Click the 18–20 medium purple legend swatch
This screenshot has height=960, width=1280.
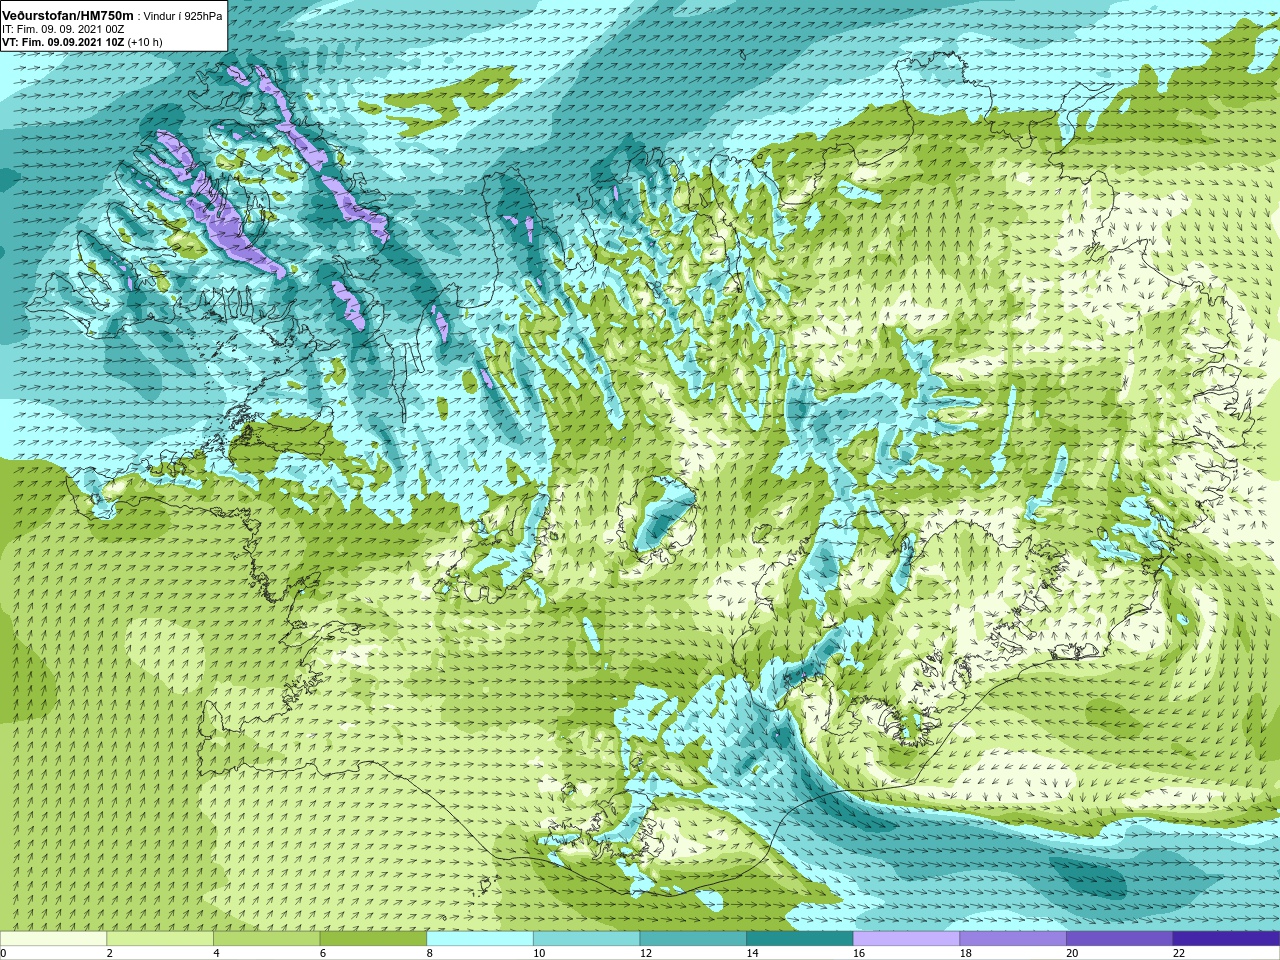[x=1013, y=939]
